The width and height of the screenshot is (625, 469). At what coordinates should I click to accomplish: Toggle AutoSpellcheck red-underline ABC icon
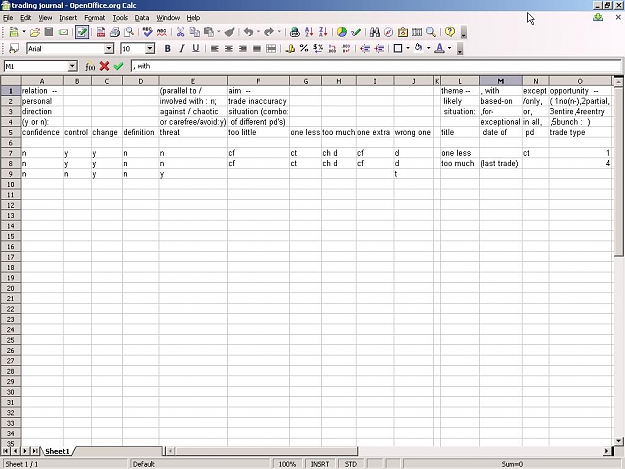pyautogui.click(x=161, y=32)
